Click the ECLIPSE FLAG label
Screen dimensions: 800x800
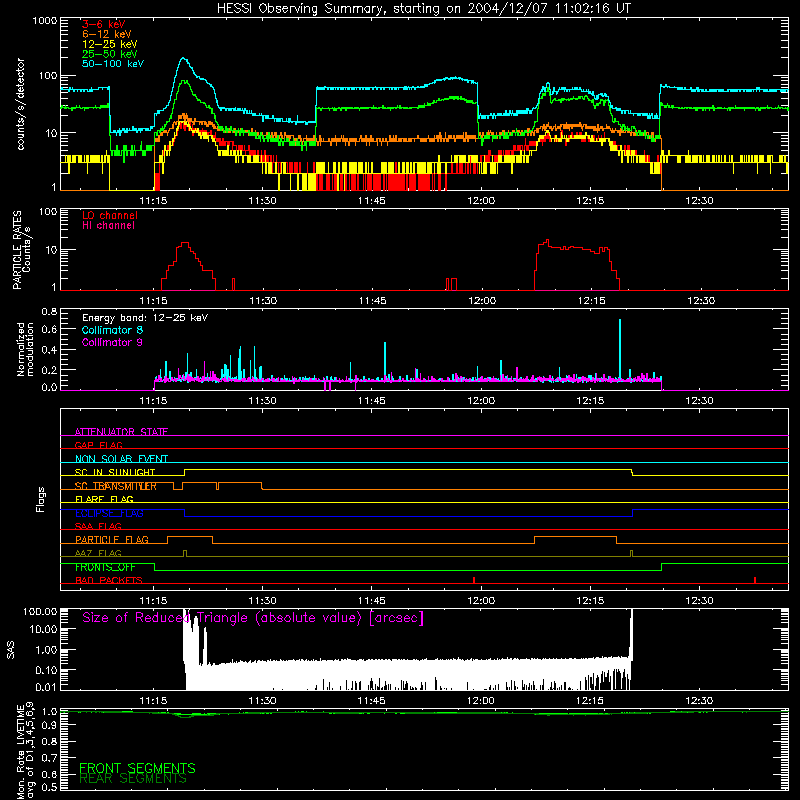pyautogui.click(x=109, y=513)
